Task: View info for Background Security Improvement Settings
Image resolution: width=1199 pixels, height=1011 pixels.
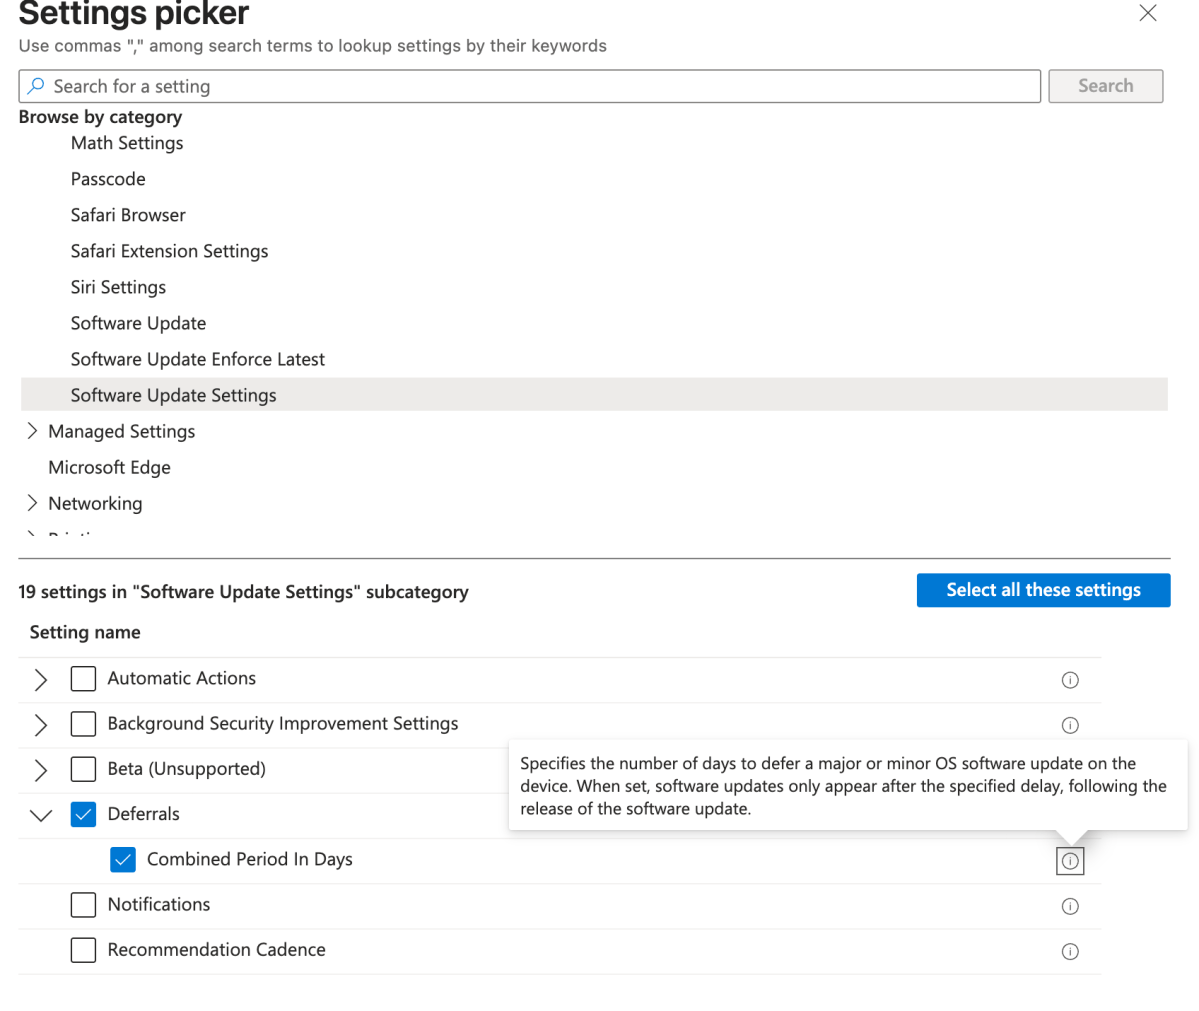Action: [1070, 725]
